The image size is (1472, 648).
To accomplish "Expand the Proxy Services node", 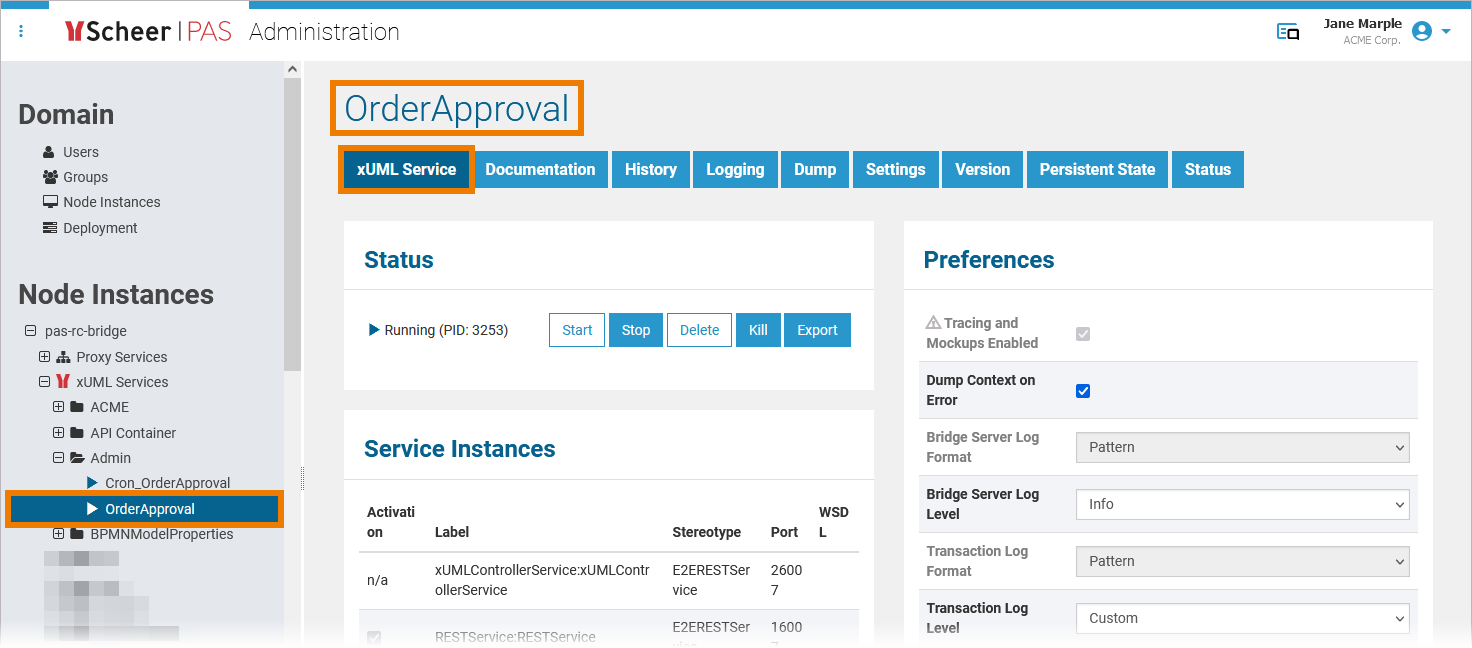I will (44, 357).
